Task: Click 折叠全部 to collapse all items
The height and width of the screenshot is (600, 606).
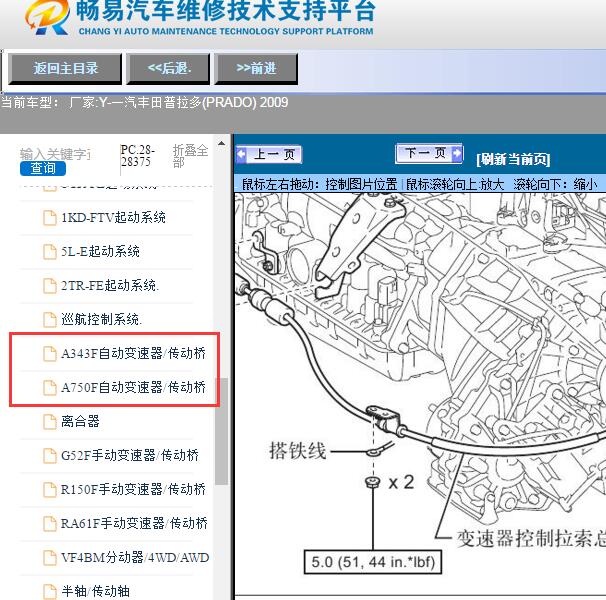Action: [x=190, y=156]
